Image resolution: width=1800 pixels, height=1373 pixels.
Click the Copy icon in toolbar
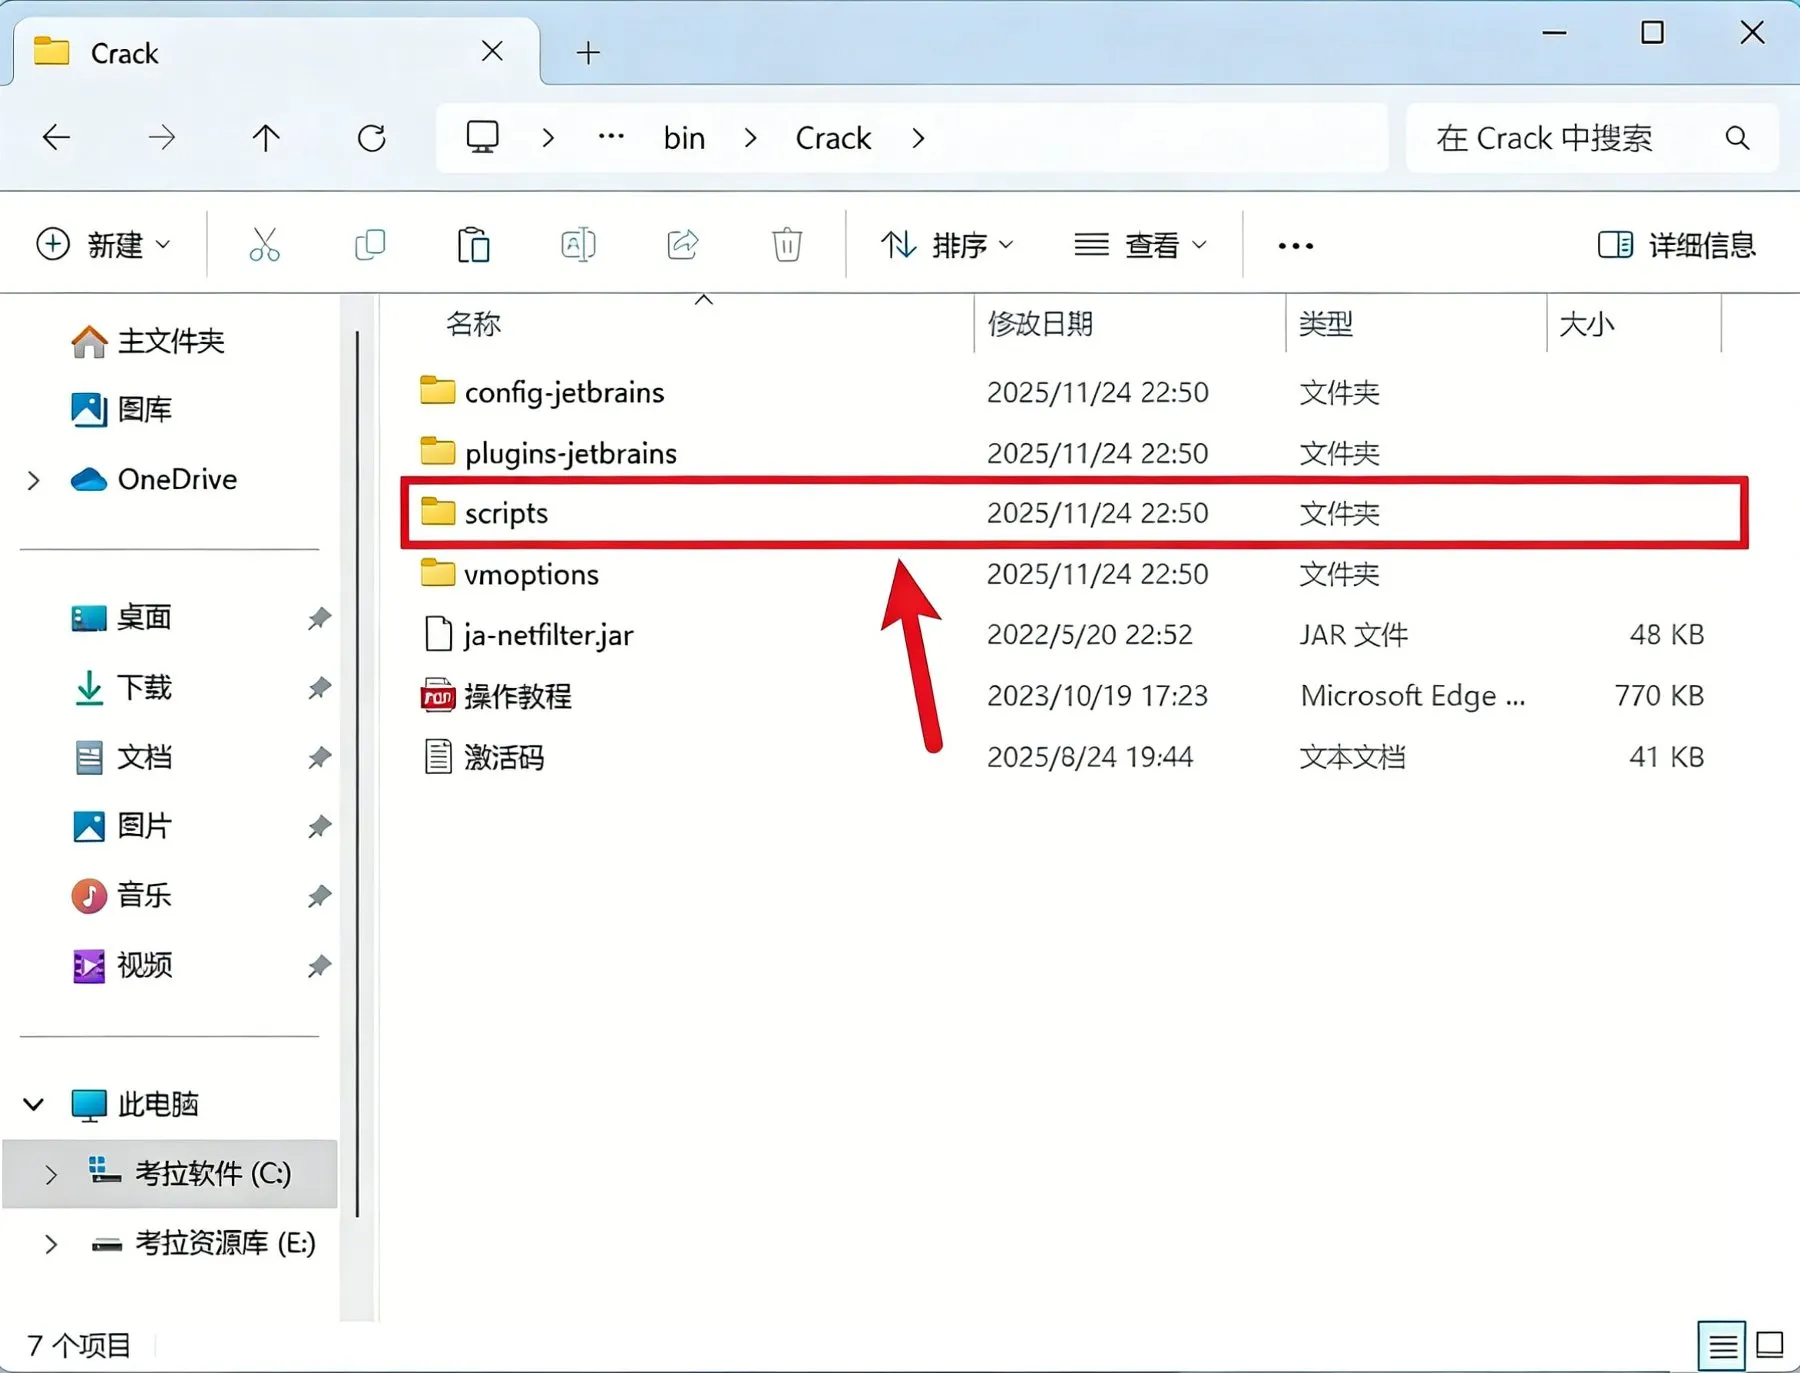(370, 245)
